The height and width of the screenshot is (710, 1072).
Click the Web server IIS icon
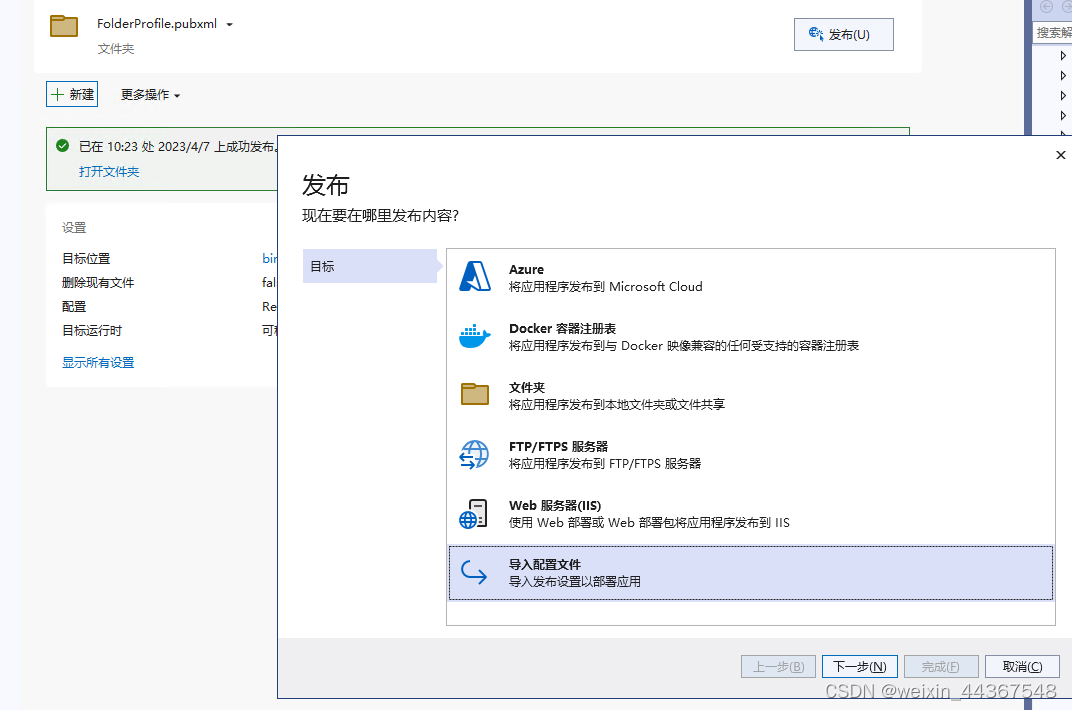(473, 514)
